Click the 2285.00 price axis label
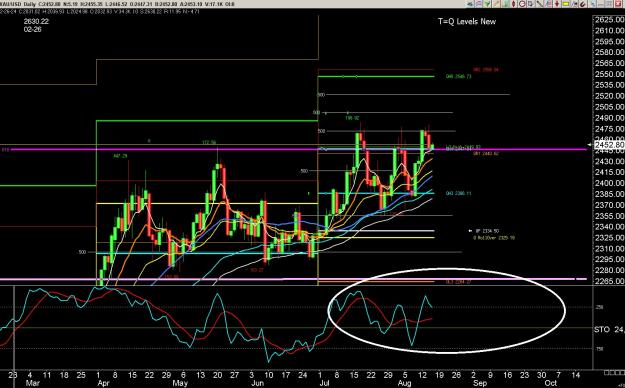 point(609,281)
